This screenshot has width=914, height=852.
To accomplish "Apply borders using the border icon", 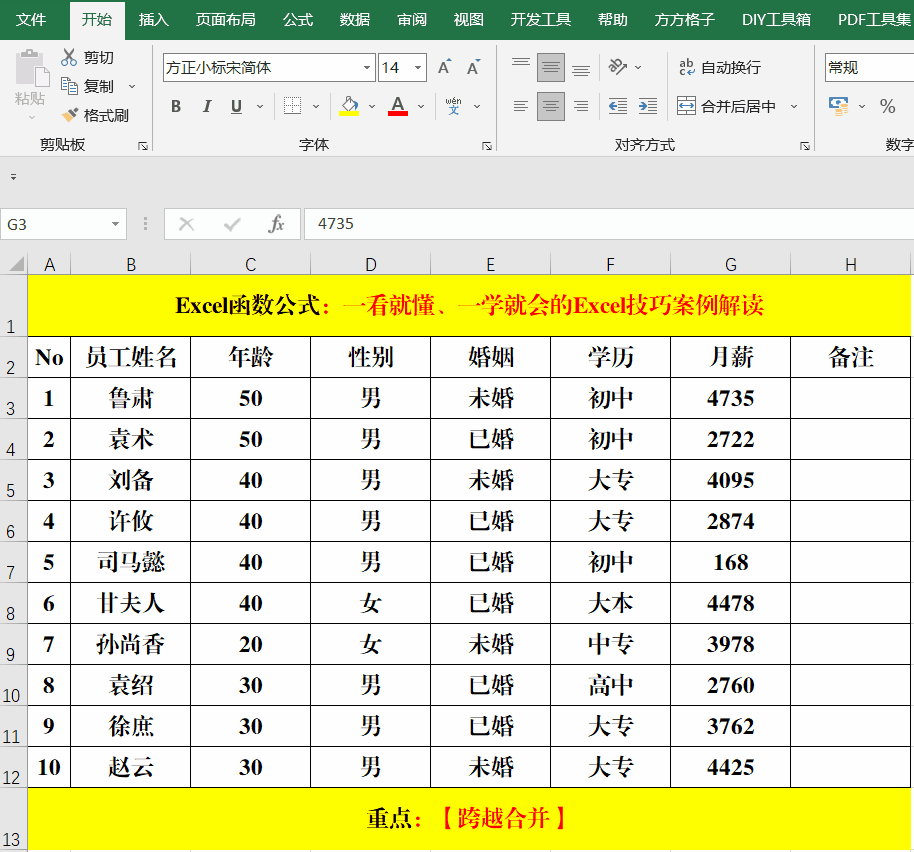I will pyautogui.click(x=292, y=106).
